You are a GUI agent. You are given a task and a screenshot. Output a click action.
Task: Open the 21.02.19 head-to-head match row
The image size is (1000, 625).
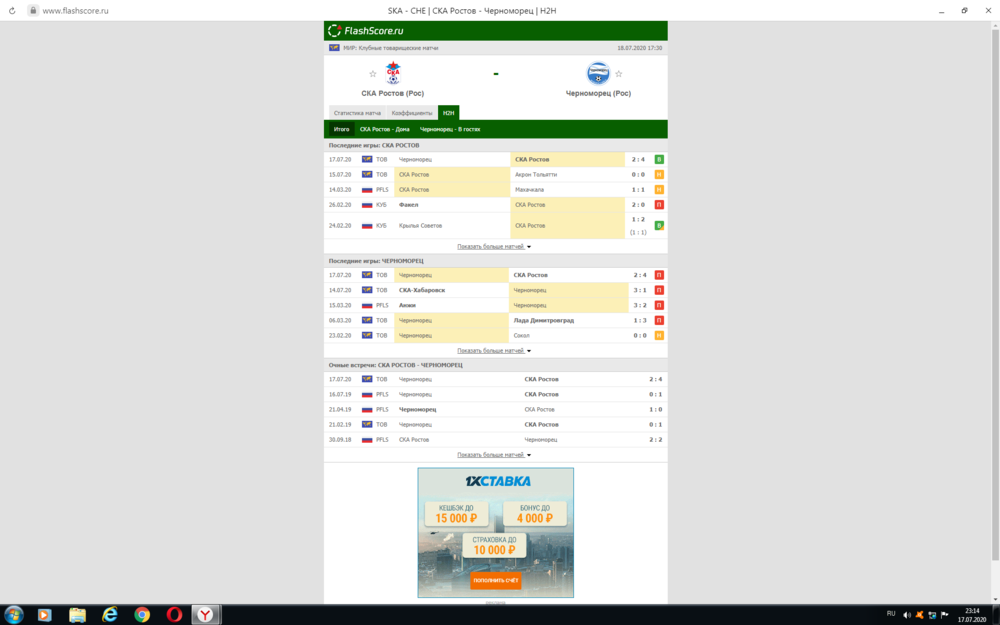(496, 425)
